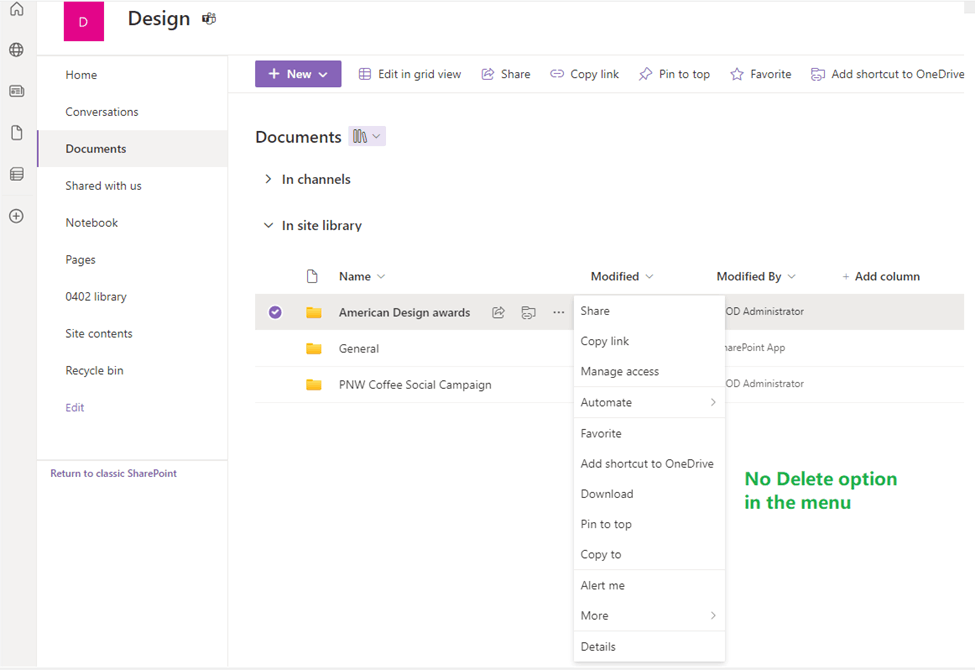Viewport: 975px width, 670px height.
Task: Open Pages in site navigation
Action: [80, 259]
